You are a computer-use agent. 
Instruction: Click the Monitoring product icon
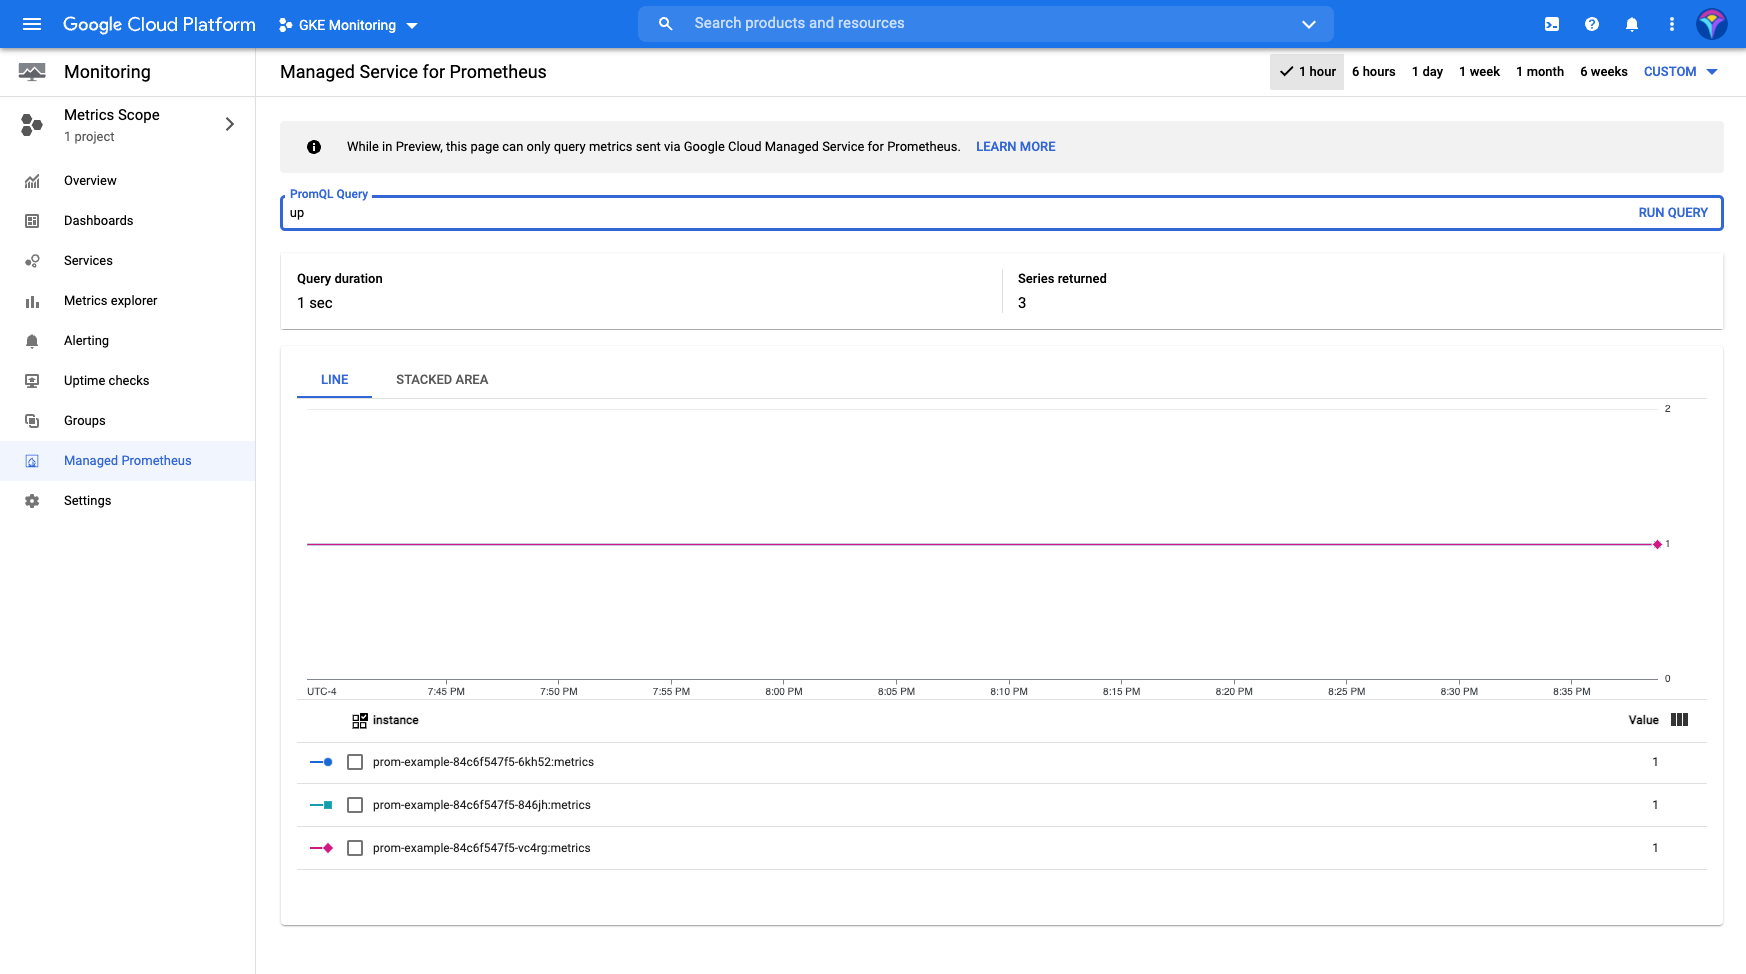32,72
